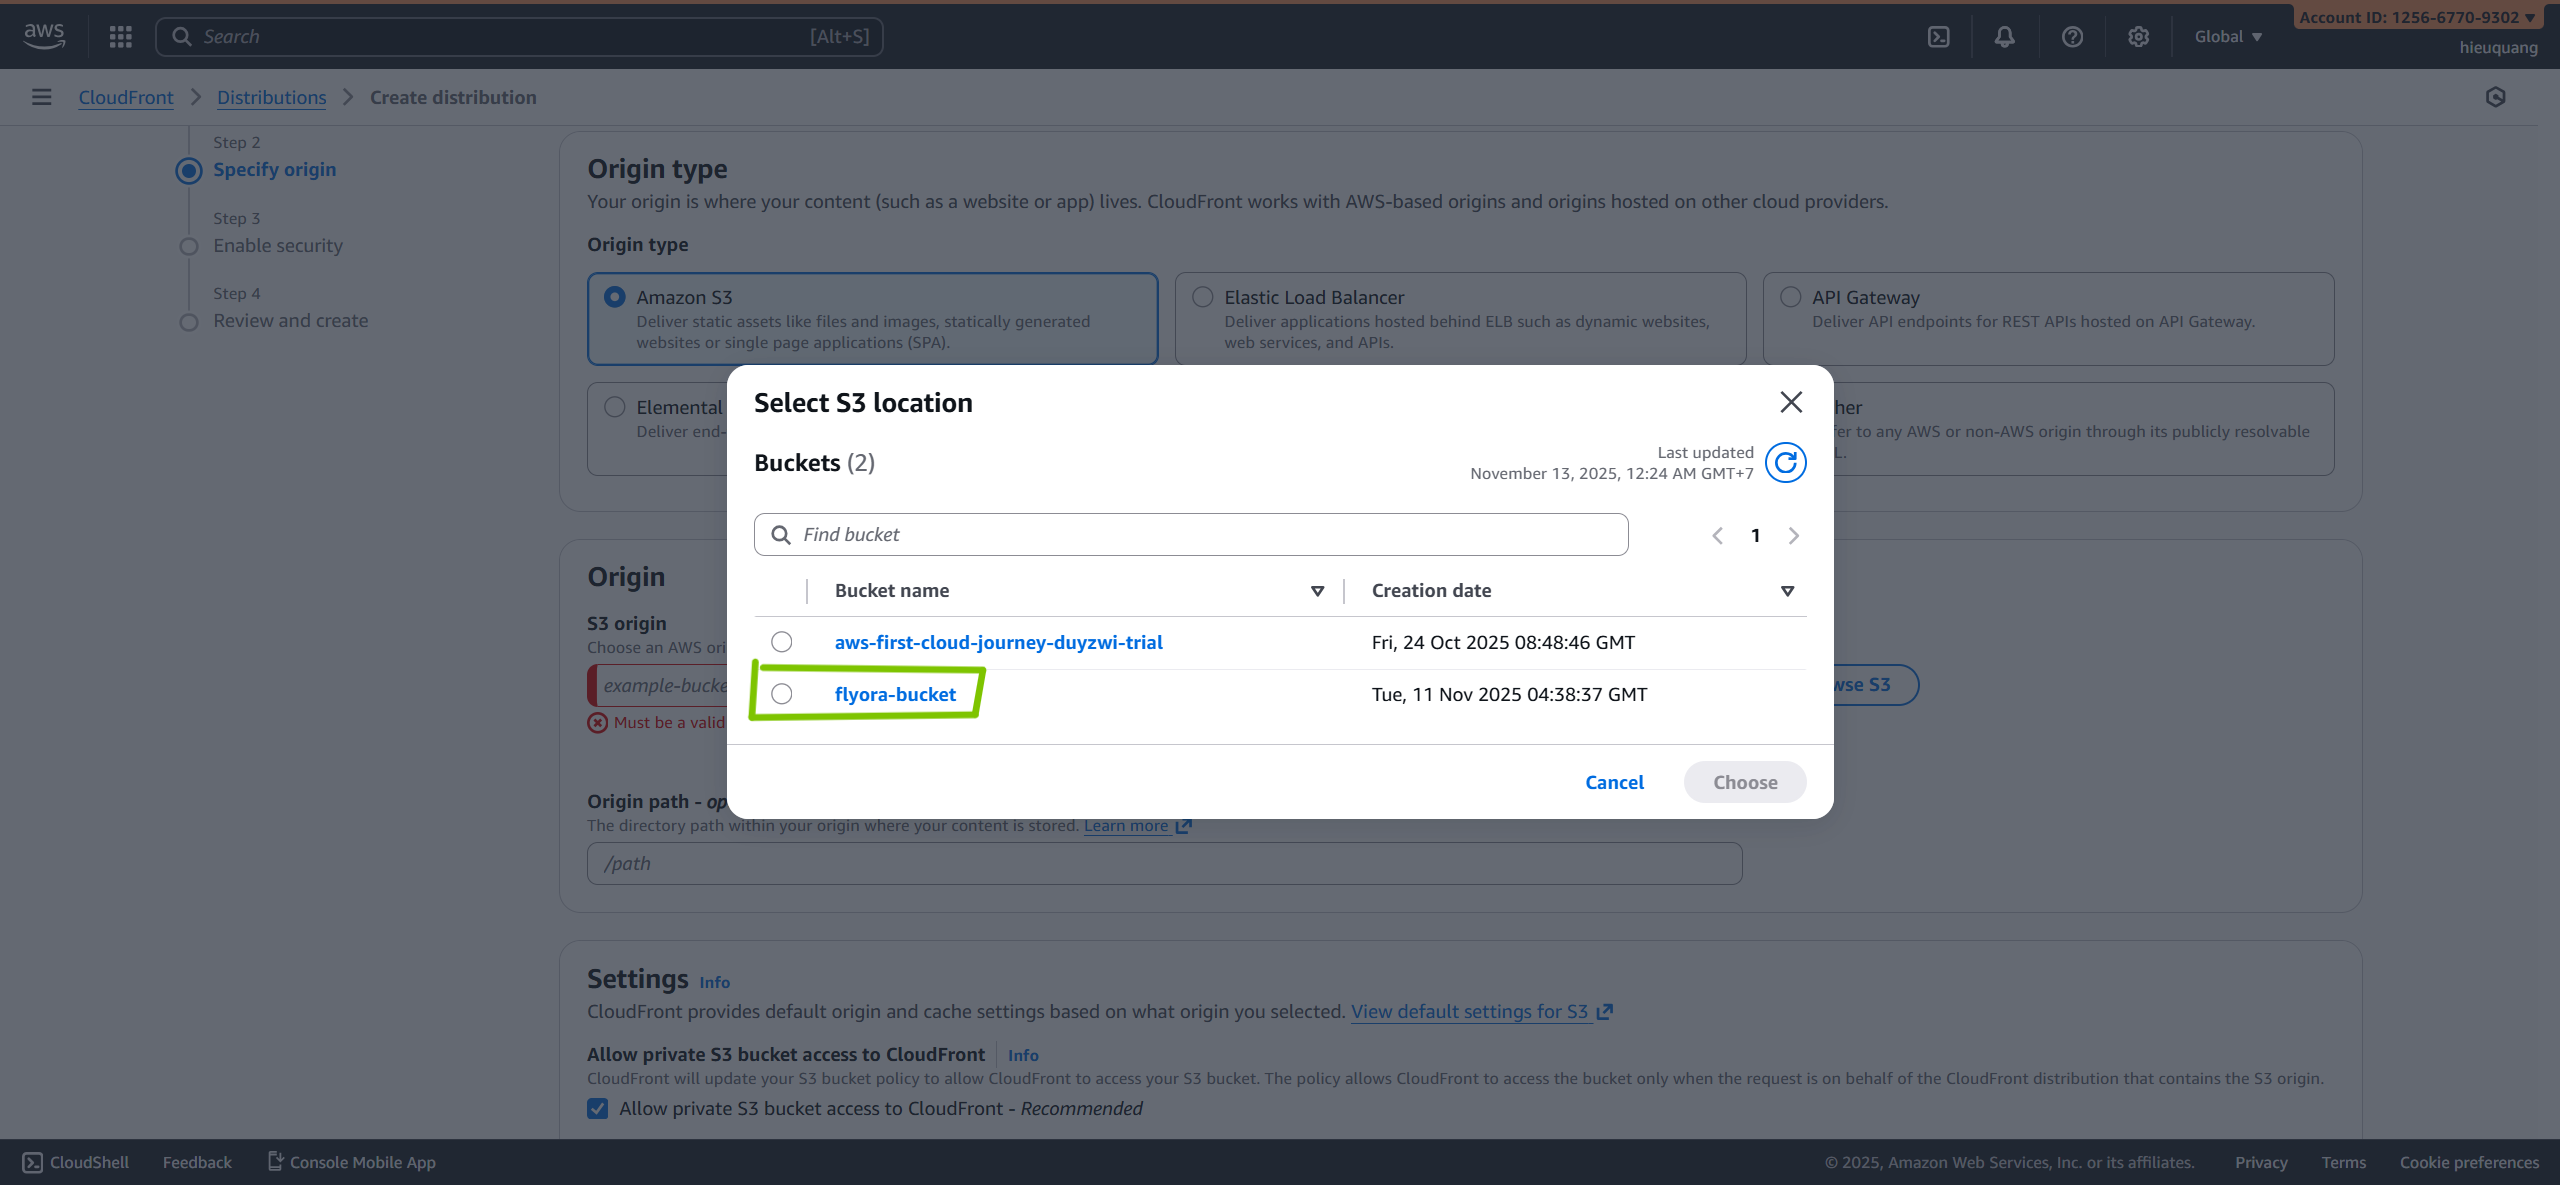Click the refresh buckets icon
This screenshot has width=2560, height=1185.
[1785, 462]
